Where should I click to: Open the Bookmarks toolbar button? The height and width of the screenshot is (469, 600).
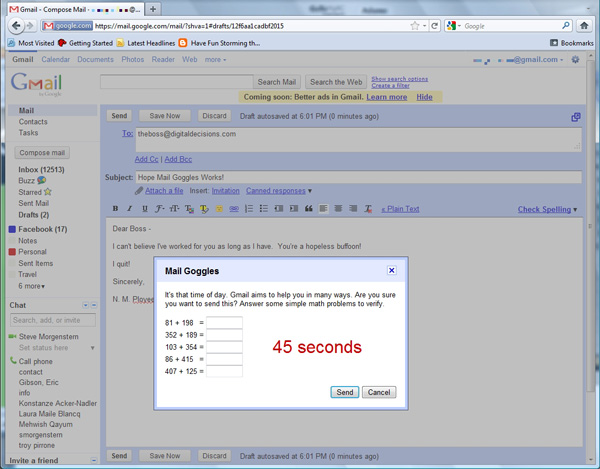[x=572, y=43]
